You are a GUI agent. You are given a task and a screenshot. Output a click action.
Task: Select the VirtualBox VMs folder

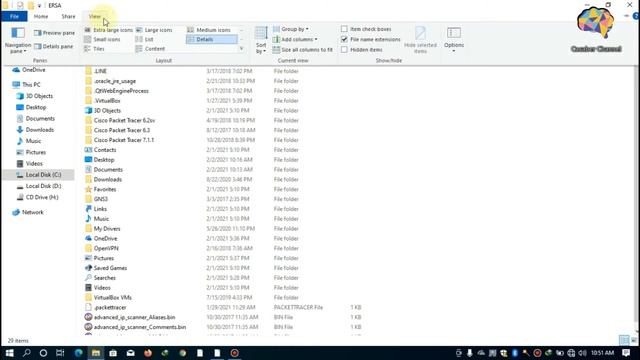click(108, 298)
